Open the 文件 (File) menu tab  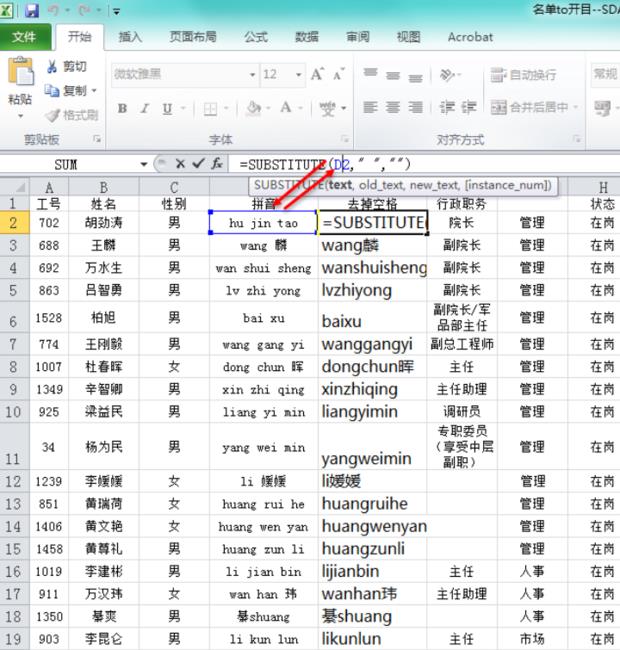click(x=24, y=37)
